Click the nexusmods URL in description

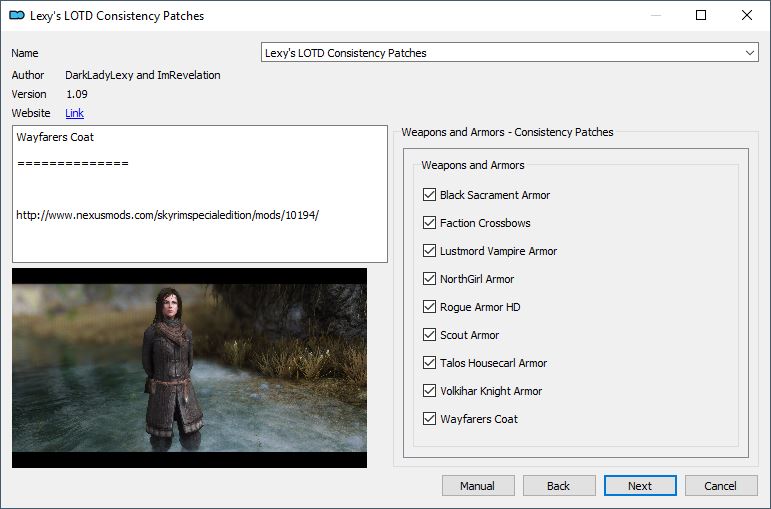point(168,215)
